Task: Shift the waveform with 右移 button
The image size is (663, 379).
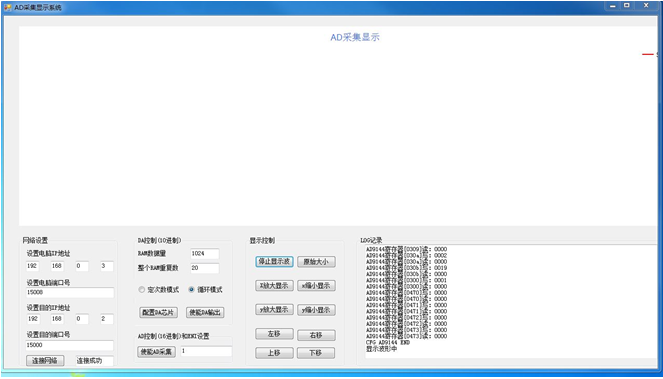Action: 316,335
